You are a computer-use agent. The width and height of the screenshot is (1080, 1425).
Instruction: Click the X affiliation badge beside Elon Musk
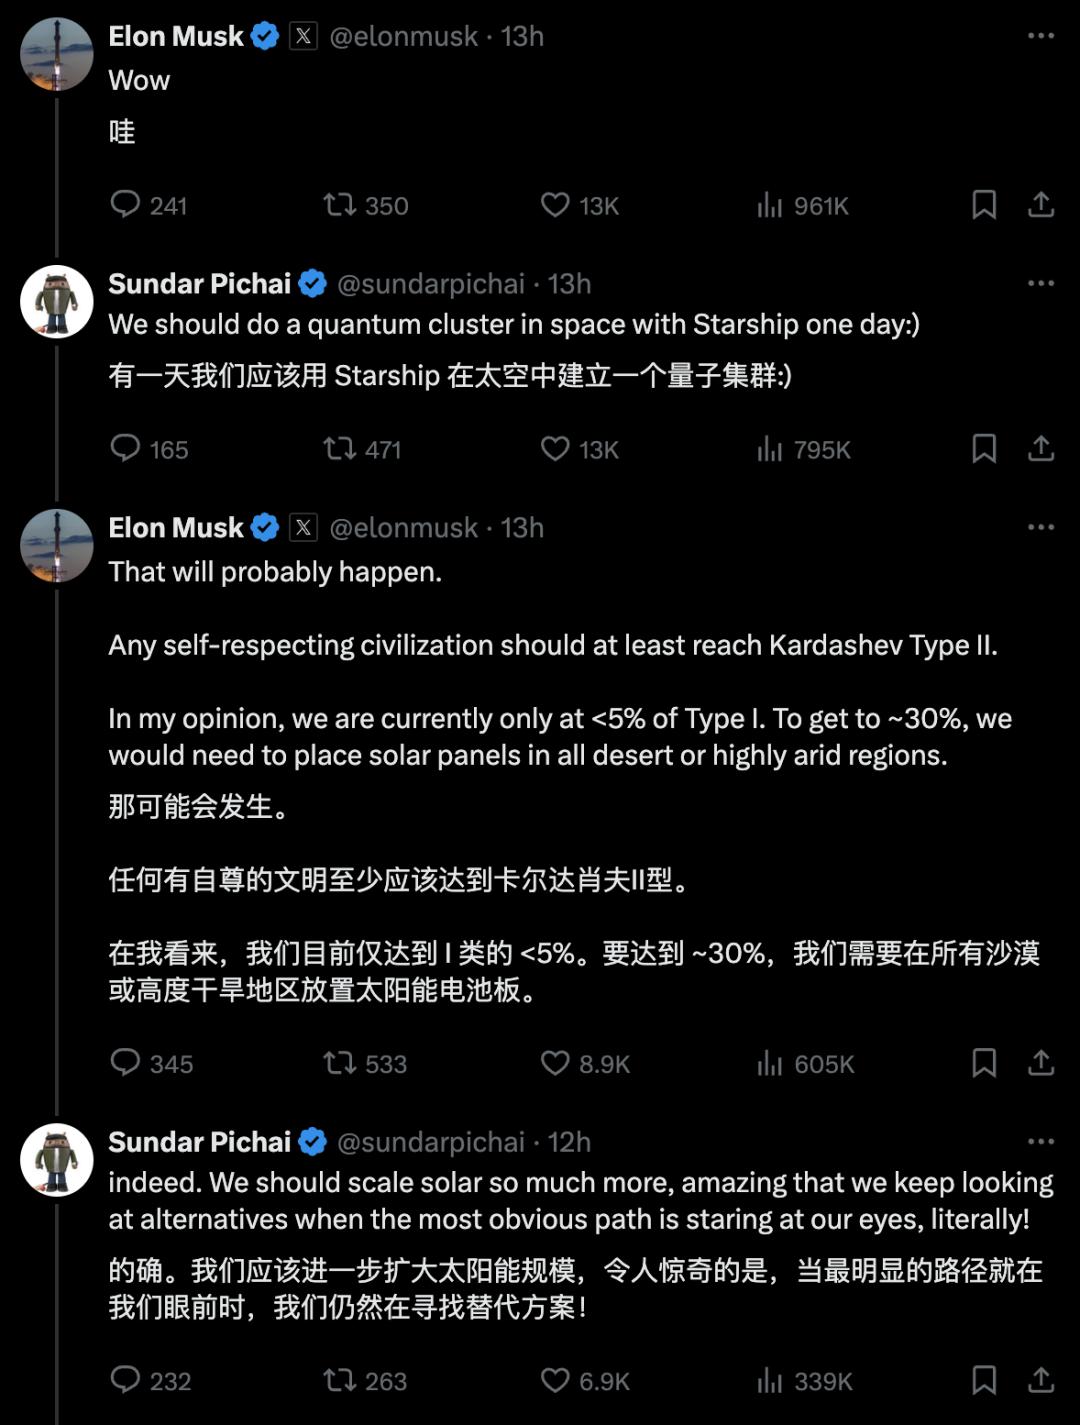click(303, 36)
